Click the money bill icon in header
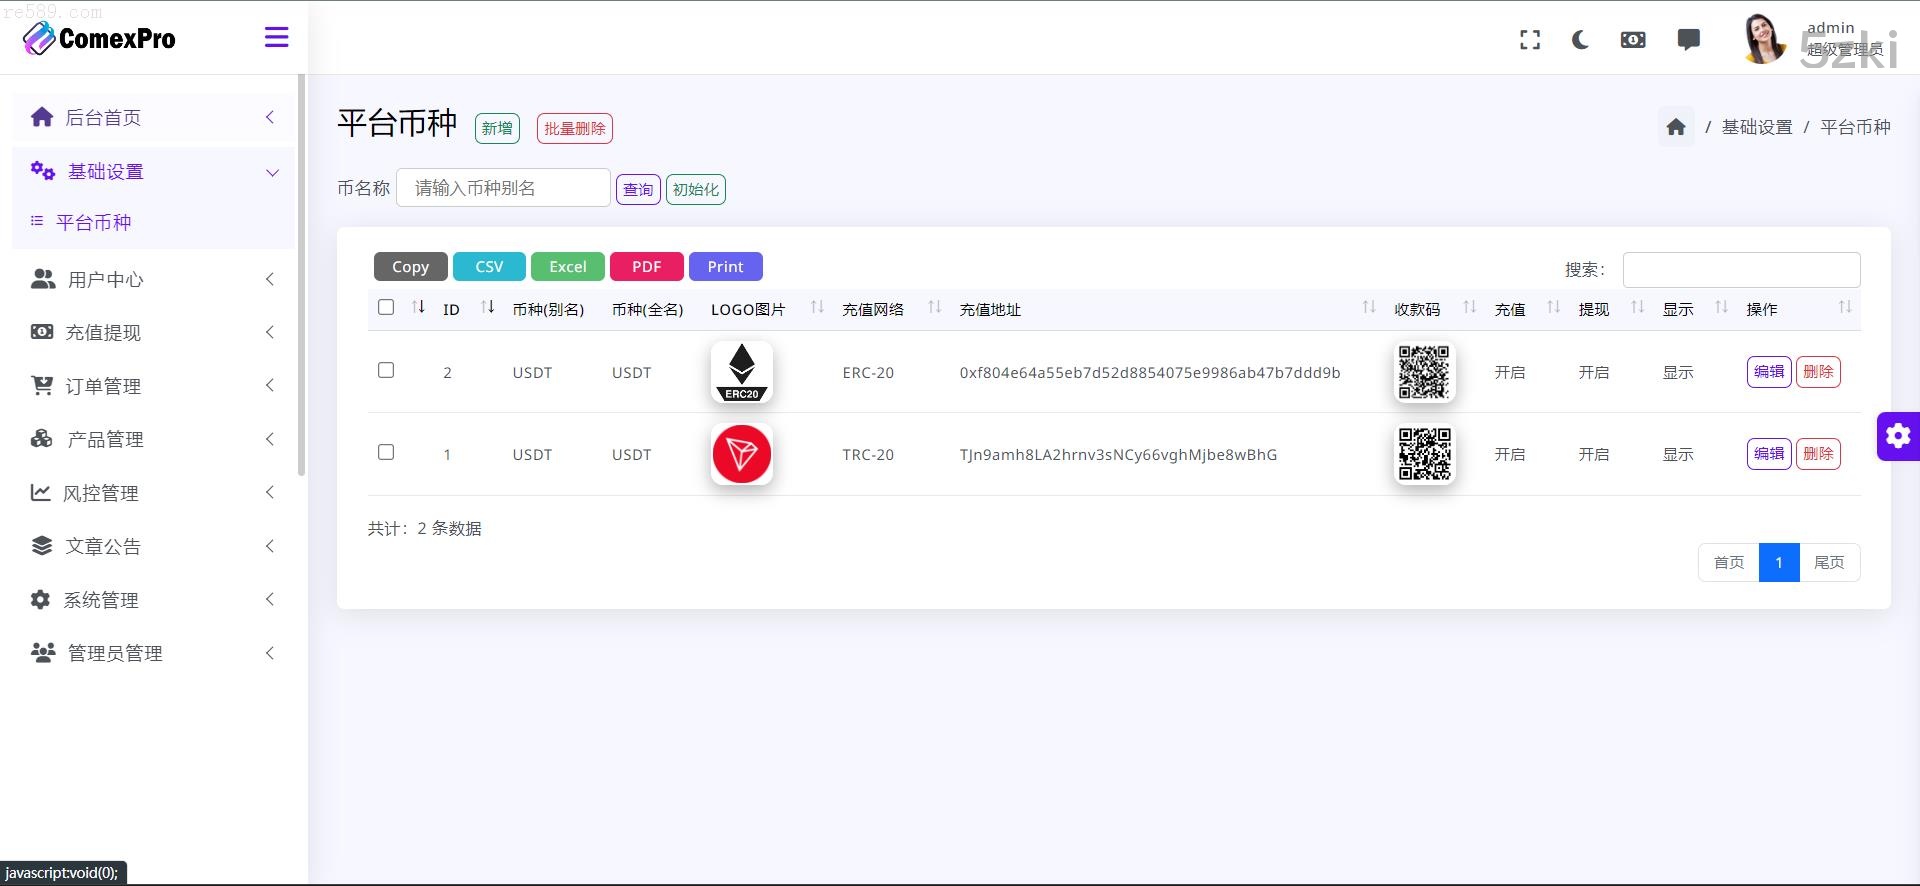Screen dimensions: 1920x886 [x=1633, y=40]
